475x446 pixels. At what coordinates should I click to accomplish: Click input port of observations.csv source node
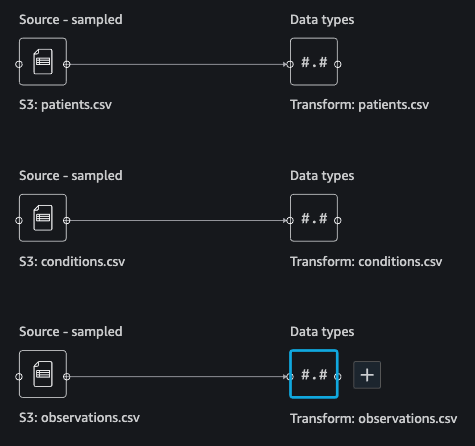pyautogui.click(x=19, y=377)
